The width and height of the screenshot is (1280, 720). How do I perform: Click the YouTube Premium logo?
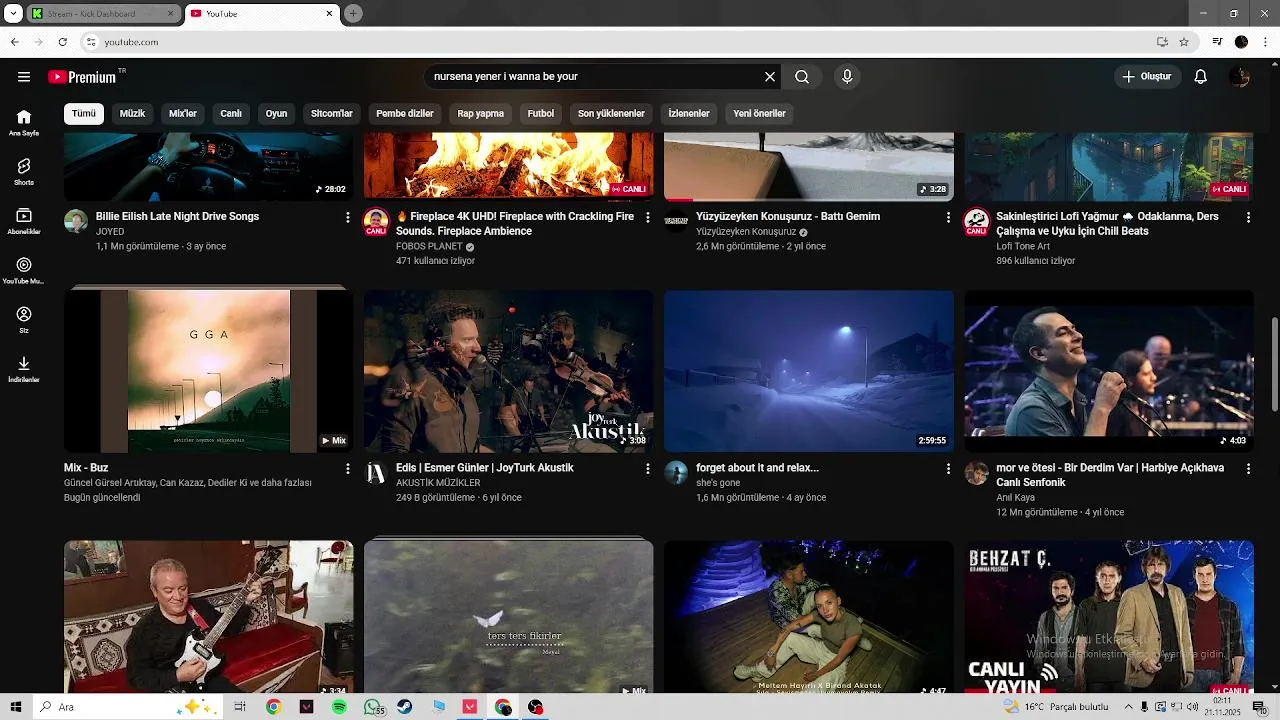87,77
